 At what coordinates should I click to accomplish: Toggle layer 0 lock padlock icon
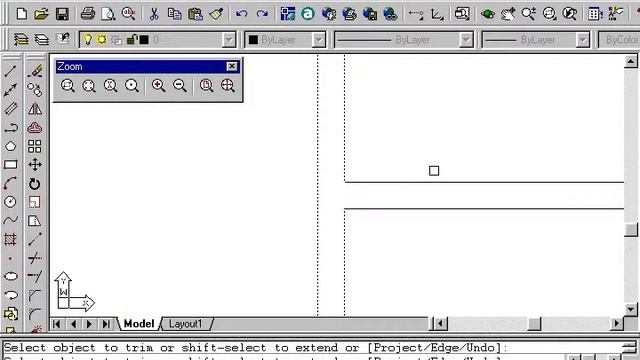131,40
